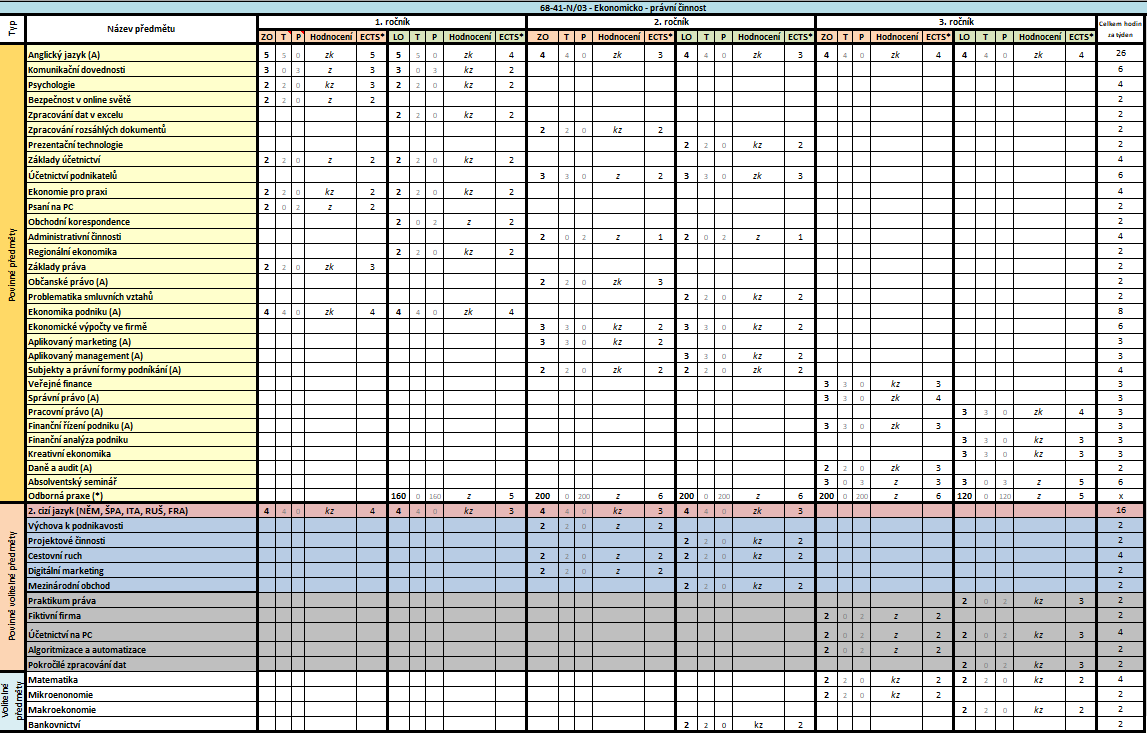Select the 2. ročník column group header
1147x733 pixels.
click(x=669, y=21)
